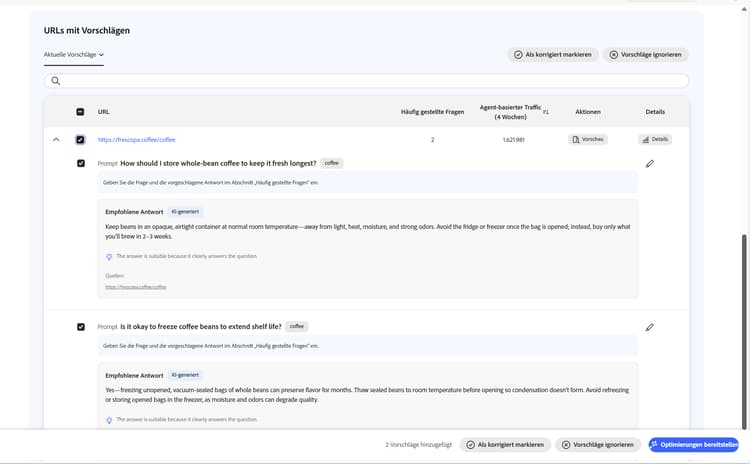This screenshot has height=464, width=750.
Task: Click the coffee tag on the whole-bean prompt
Action: pyautogui.click(x=331, y=163)
